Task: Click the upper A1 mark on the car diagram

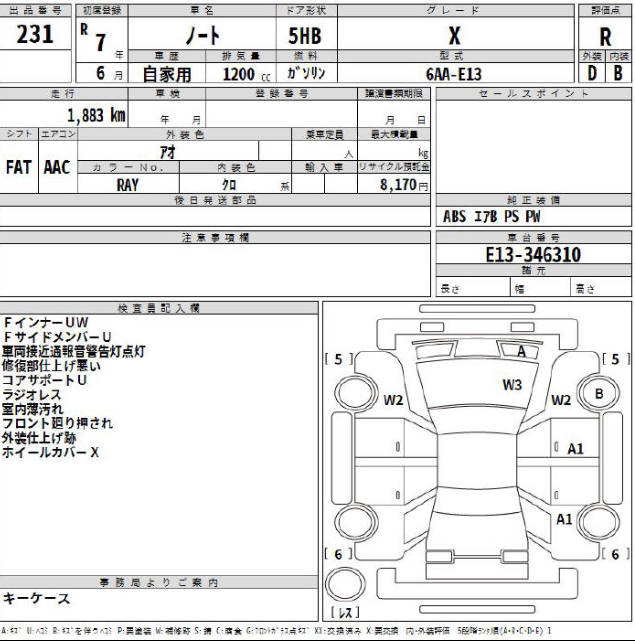Action: 576,449
